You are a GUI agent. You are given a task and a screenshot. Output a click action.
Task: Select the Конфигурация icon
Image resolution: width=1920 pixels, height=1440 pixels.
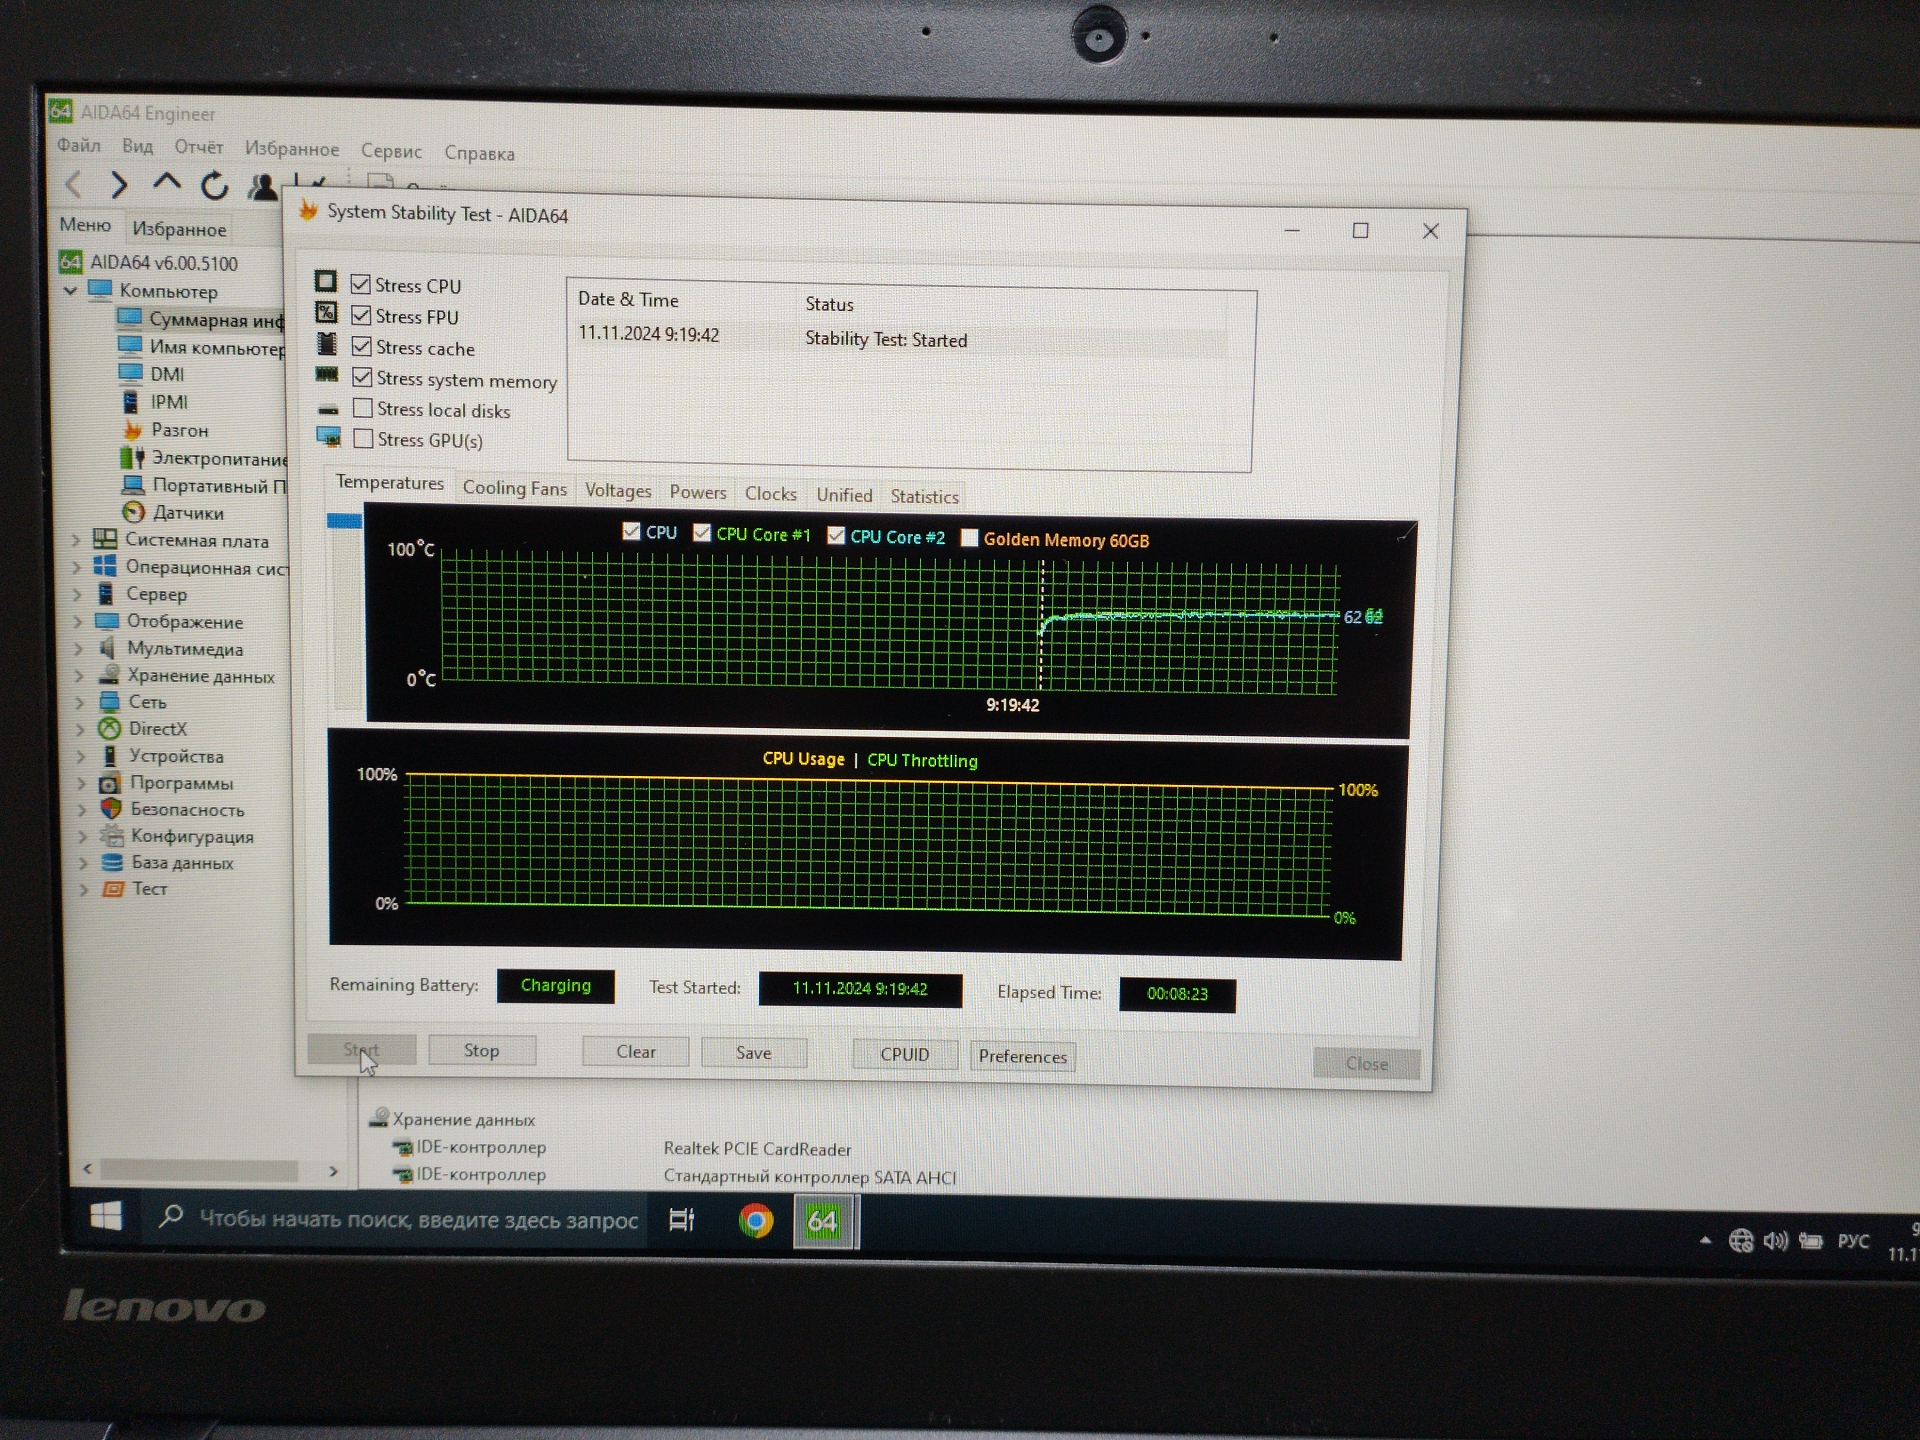112,836
